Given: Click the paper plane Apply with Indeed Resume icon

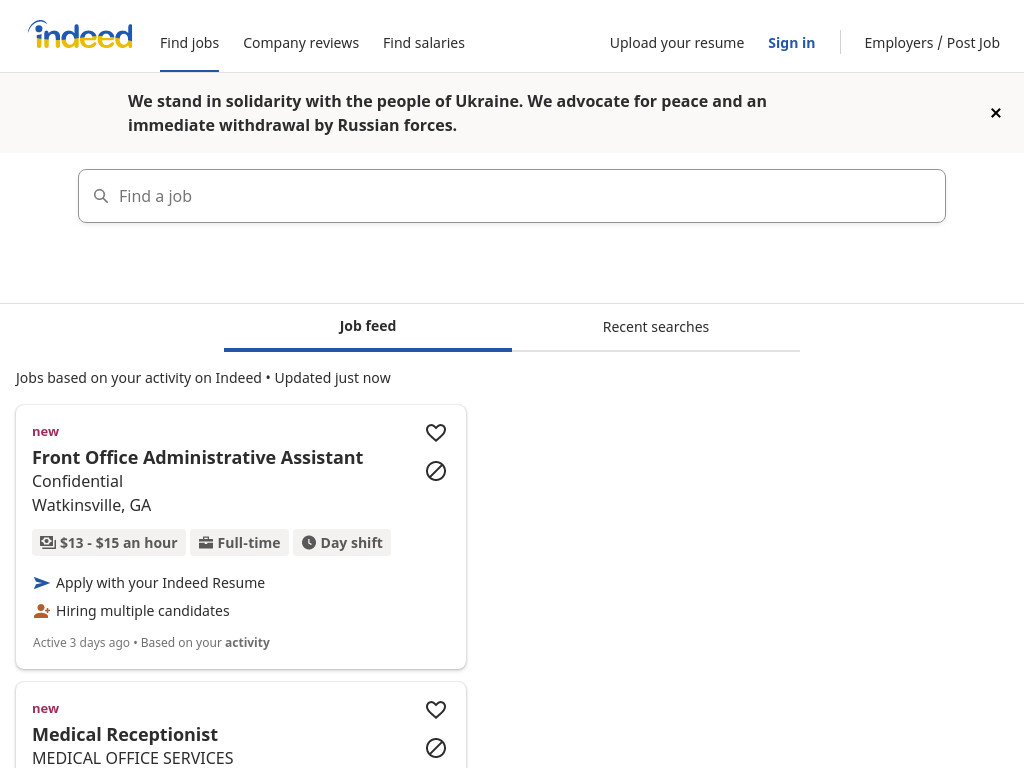Looking at the screenshot, I should [41, 583].
